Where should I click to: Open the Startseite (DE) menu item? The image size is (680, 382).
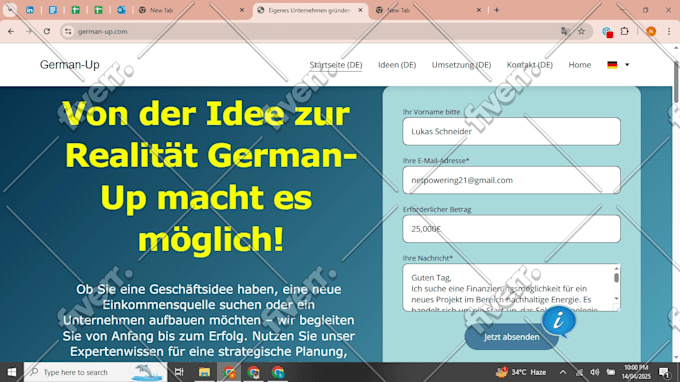(336, 65)
